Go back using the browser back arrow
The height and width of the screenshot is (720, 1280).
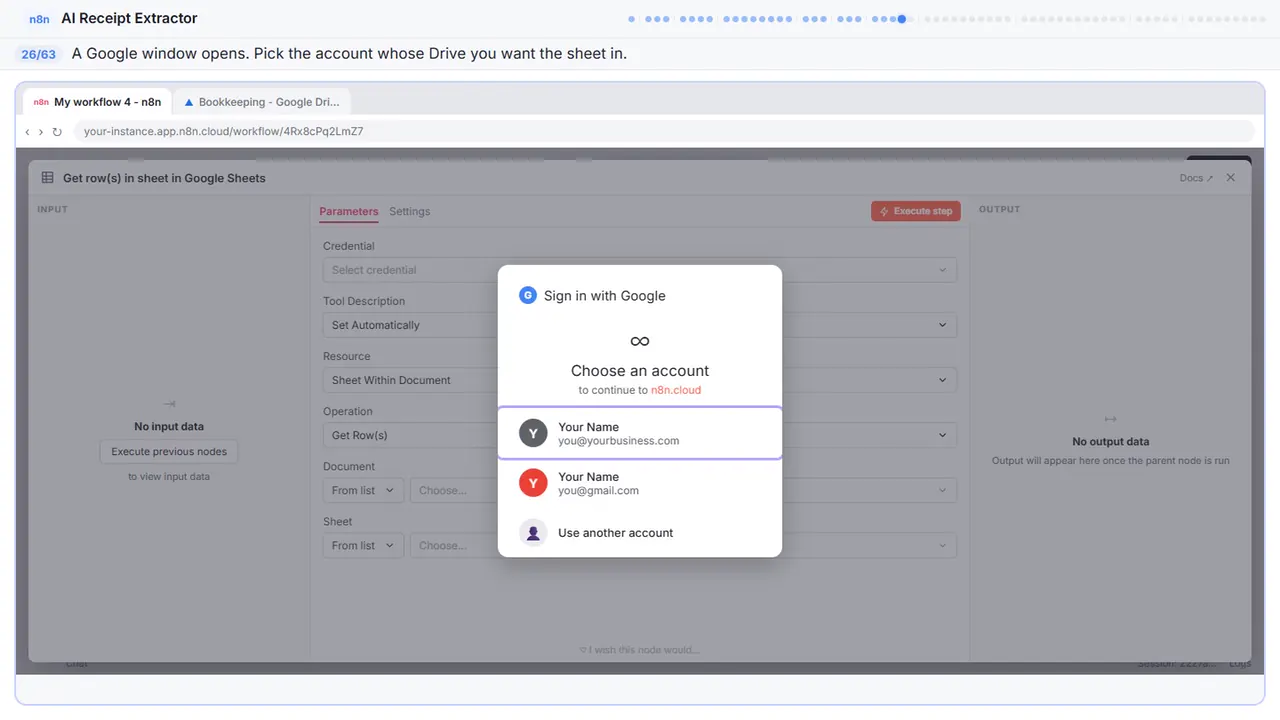pyautogui.click(x=27, y=131)
